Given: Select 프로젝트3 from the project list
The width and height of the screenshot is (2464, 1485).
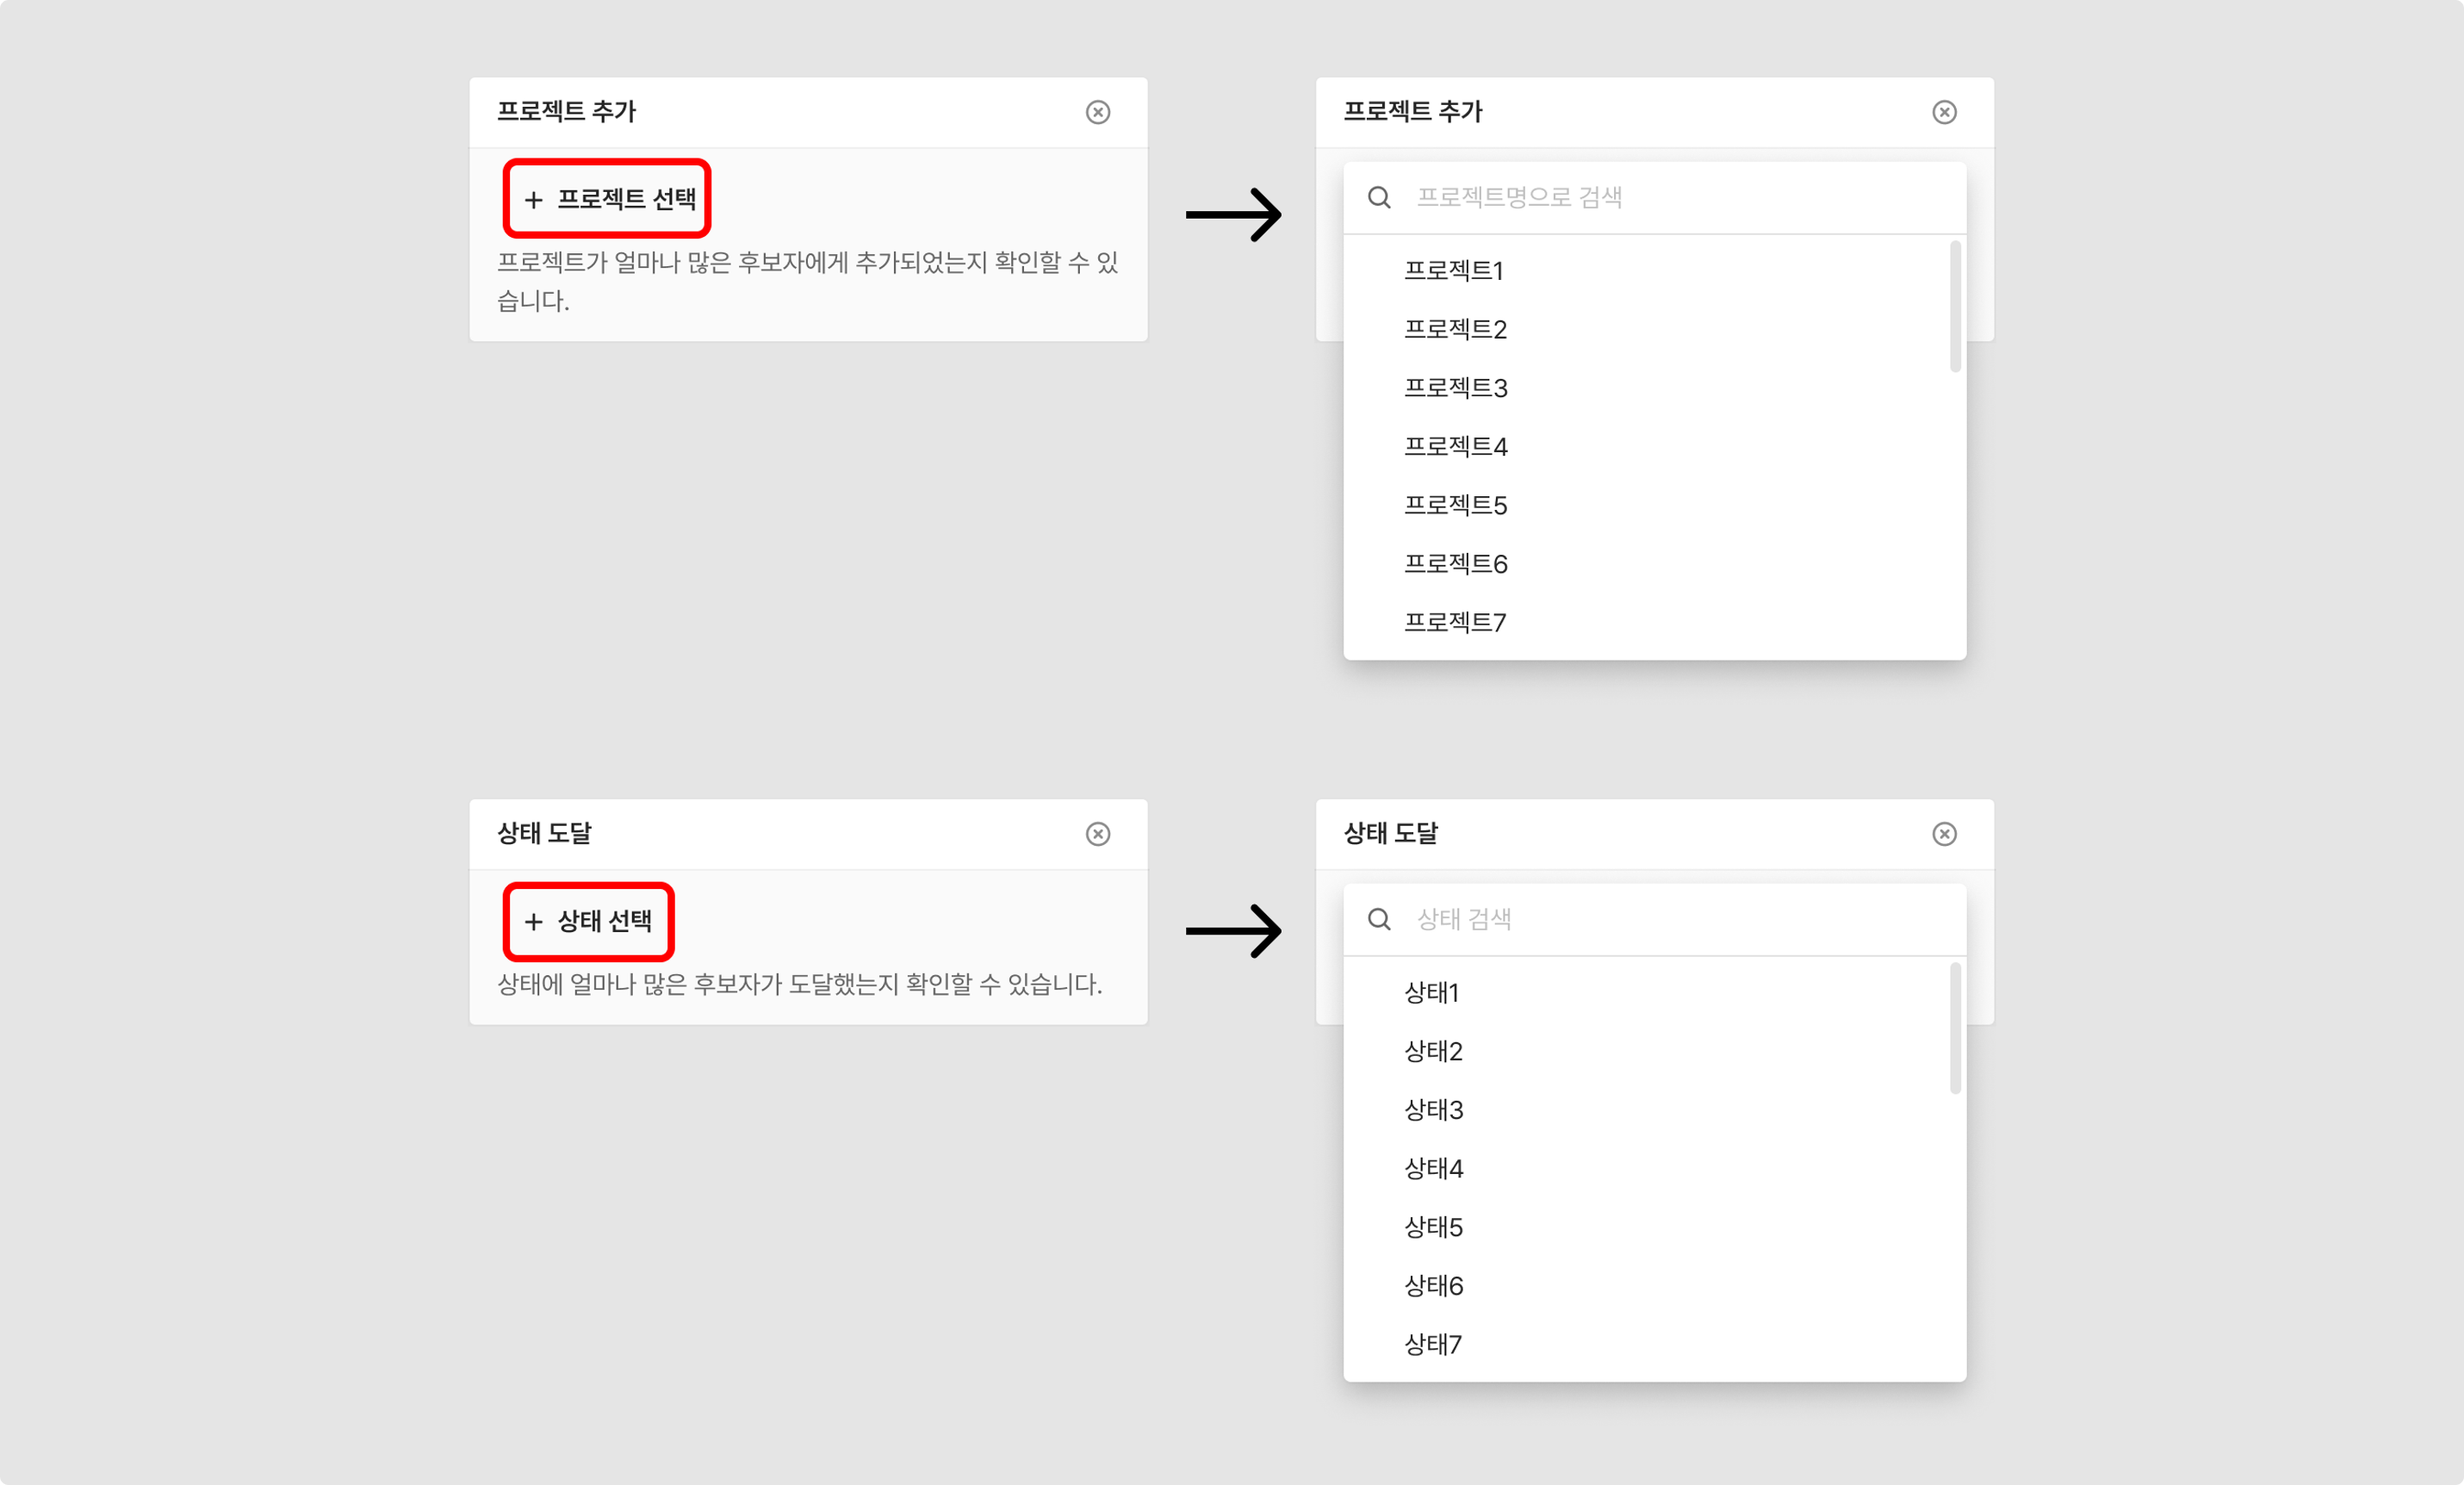Looking at the screenshot, I should (1457, 387).
